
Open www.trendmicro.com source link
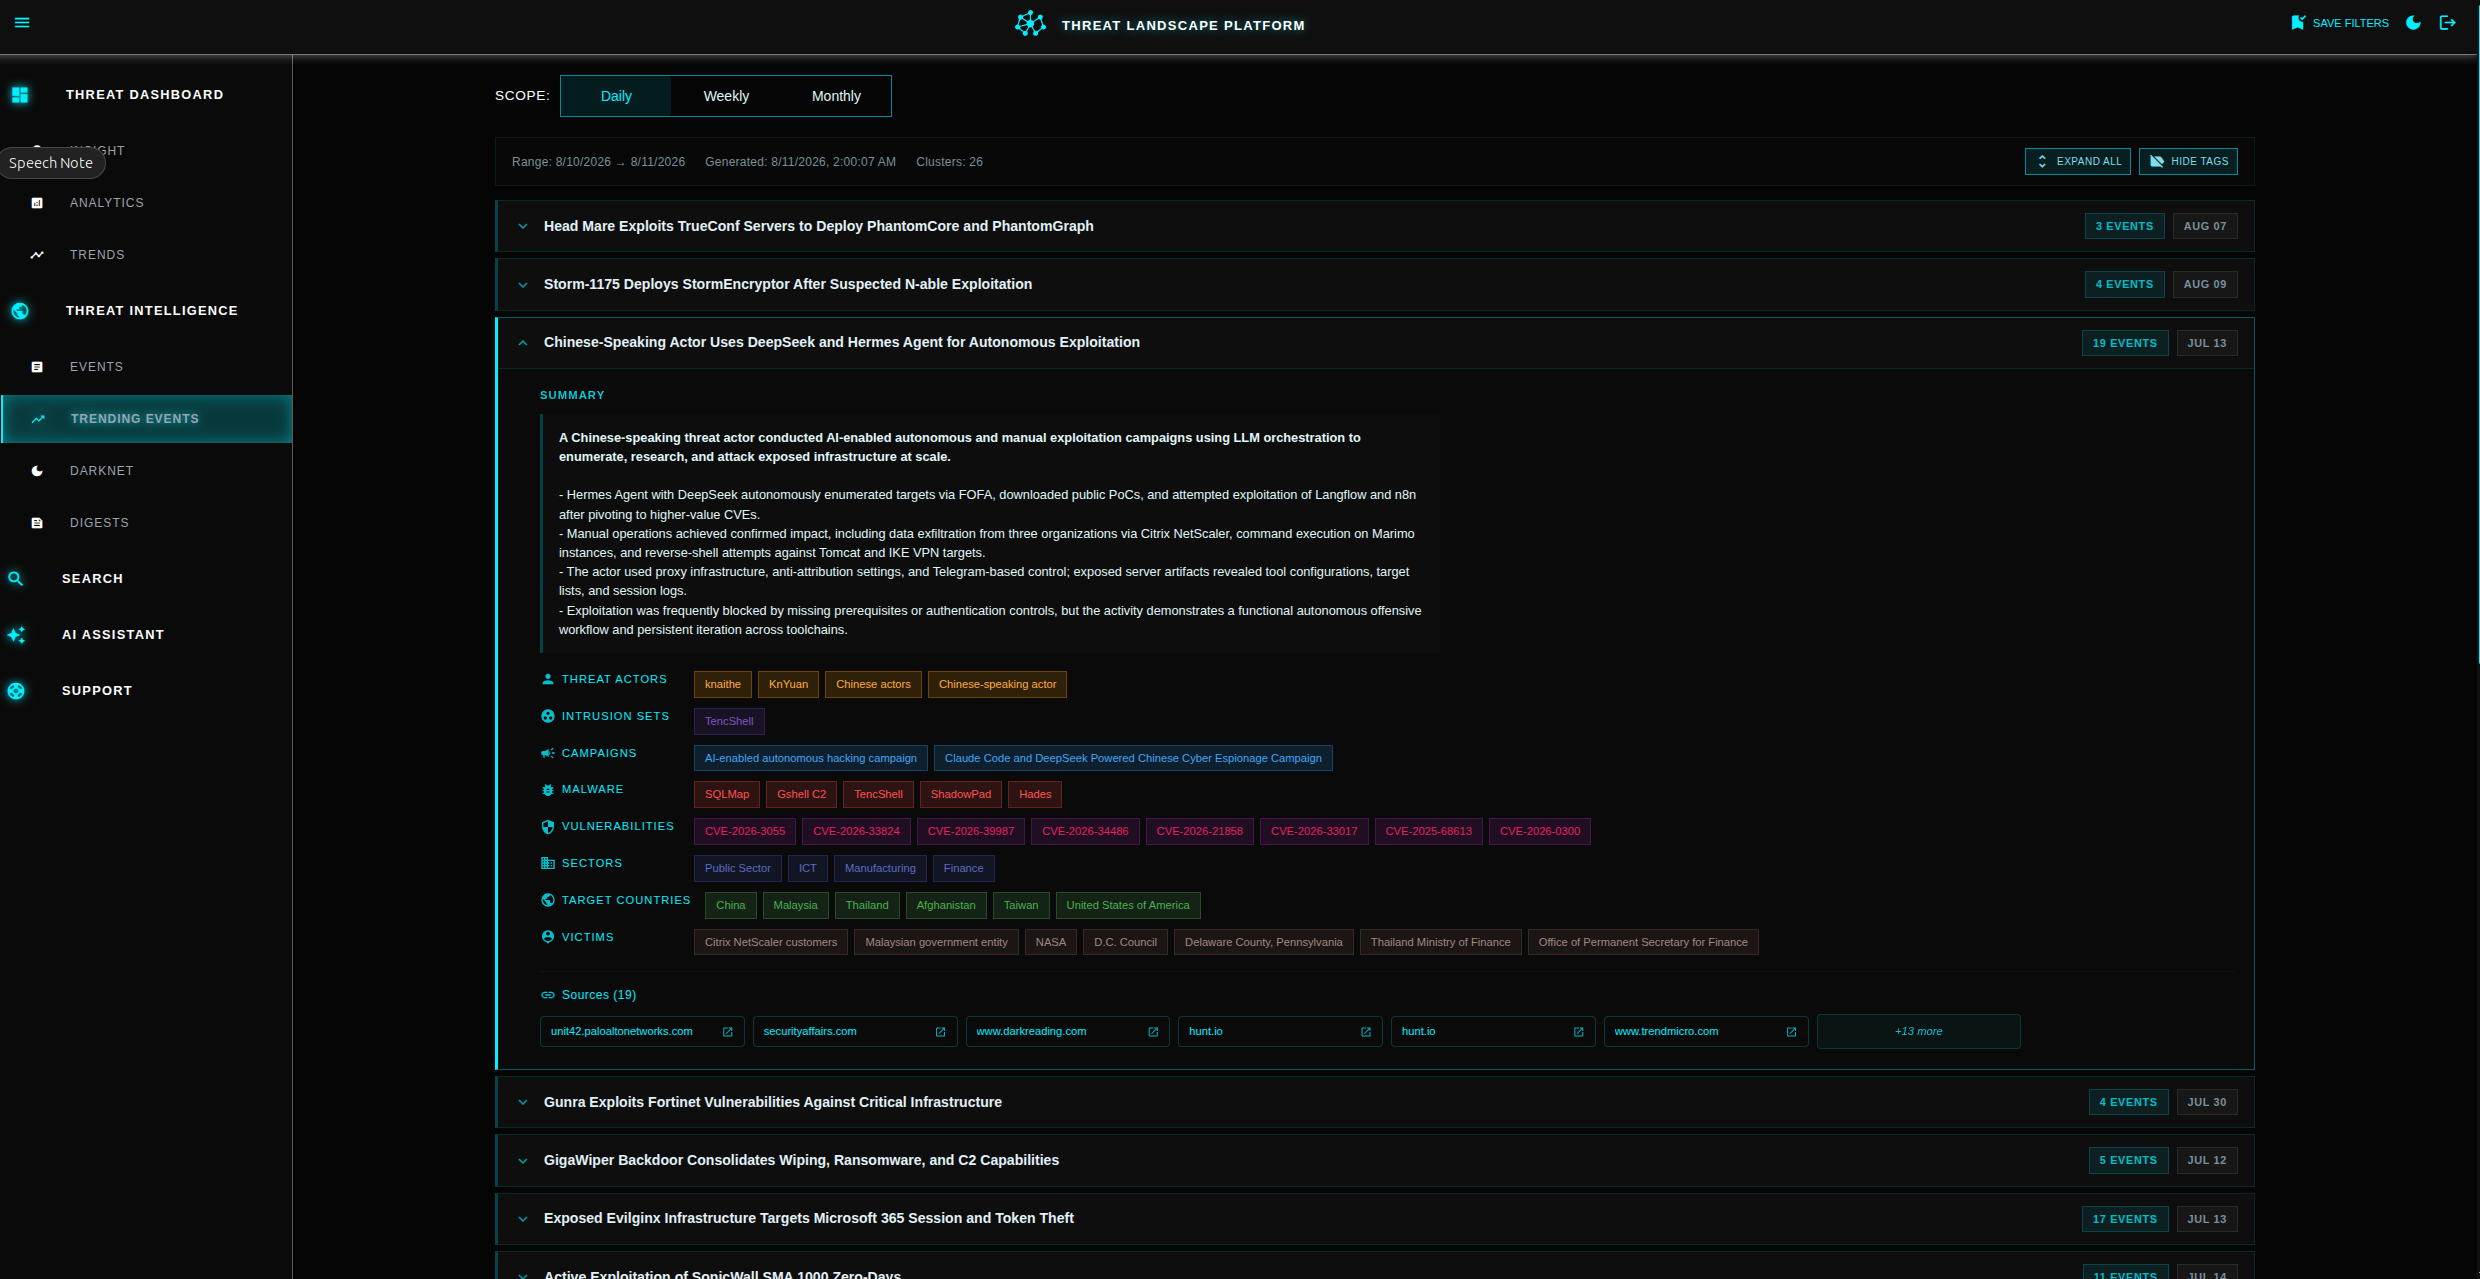1705,1032
